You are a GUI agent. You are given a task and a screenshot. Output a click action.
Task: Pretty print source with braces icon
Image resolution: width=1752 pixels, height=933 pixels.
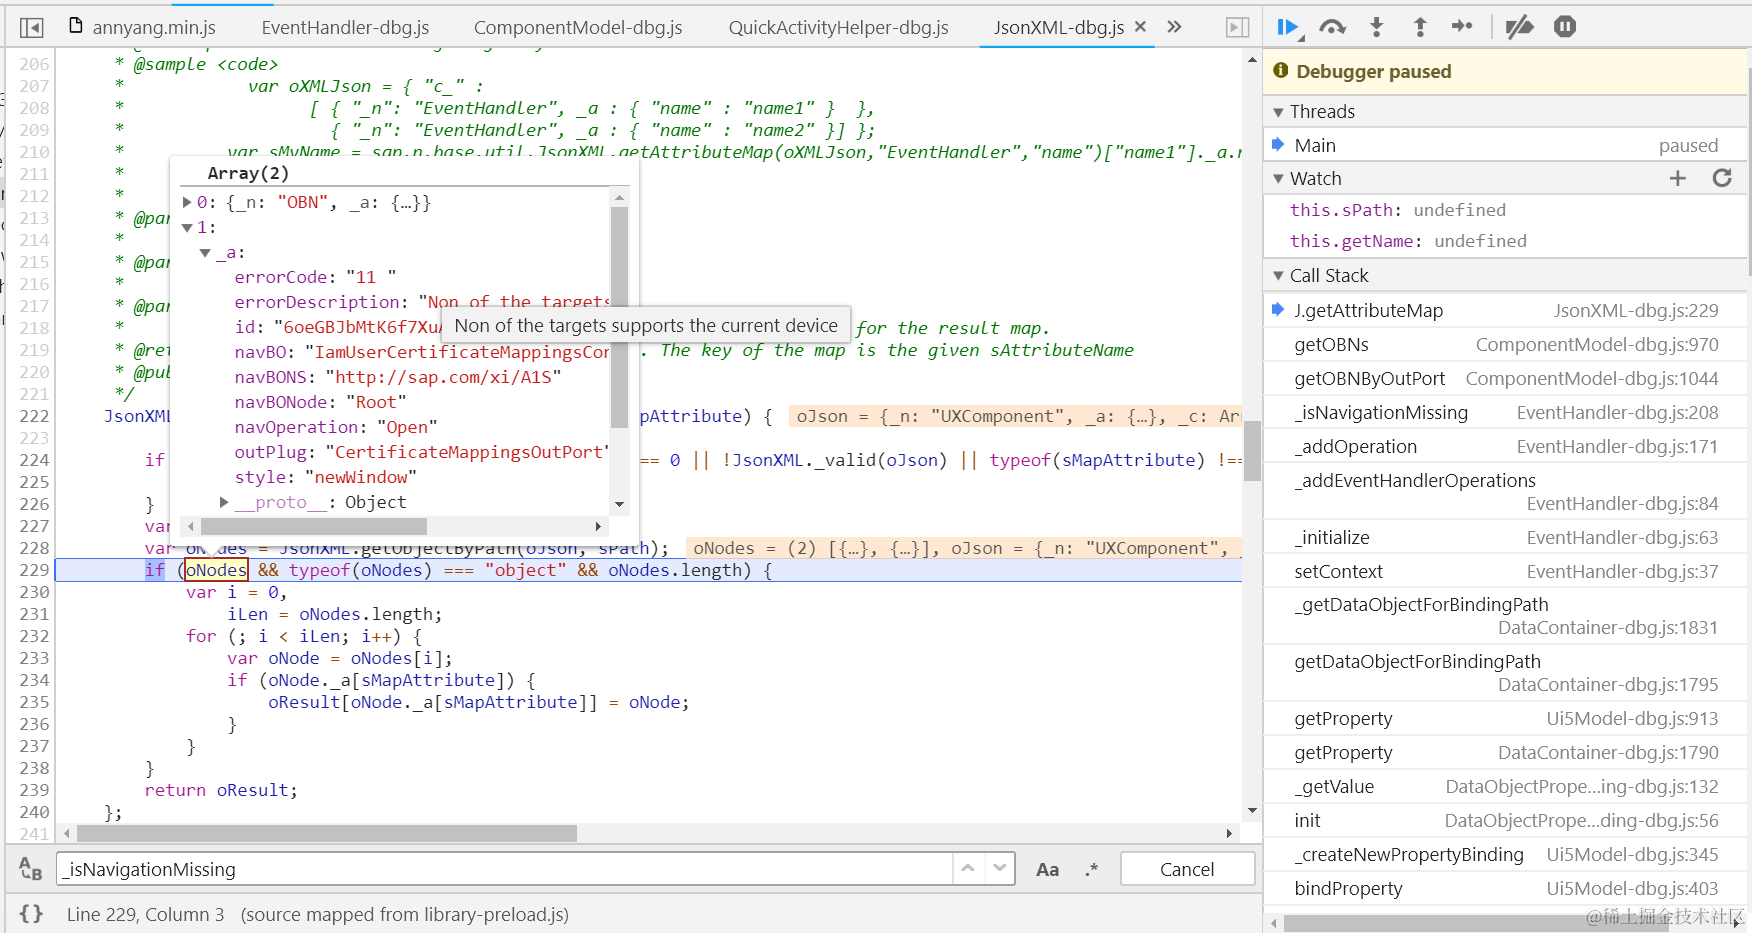31,914
